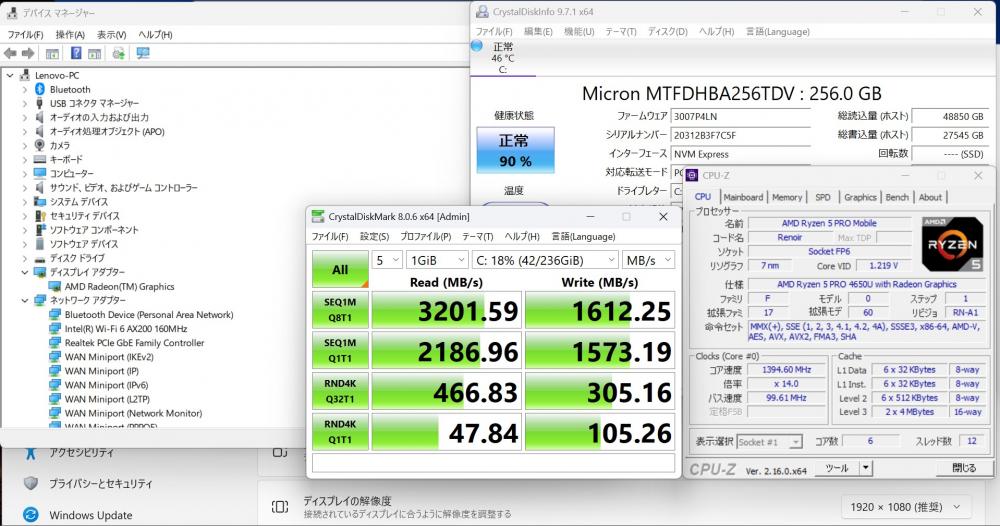Open the MB/s unit dropdown
Image resolution: width=1000 pixels, height=526 pixels.
click(649, 260)
